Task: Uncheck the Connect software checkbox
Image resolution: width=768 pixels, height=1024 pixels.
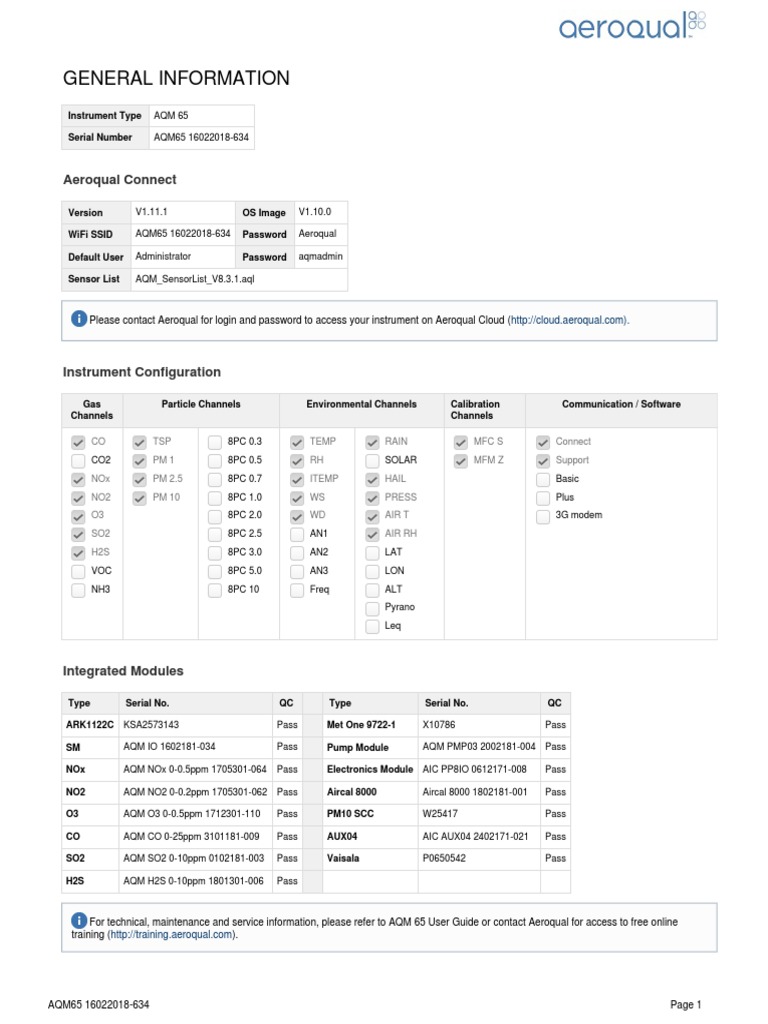Action: coord(543,442)
